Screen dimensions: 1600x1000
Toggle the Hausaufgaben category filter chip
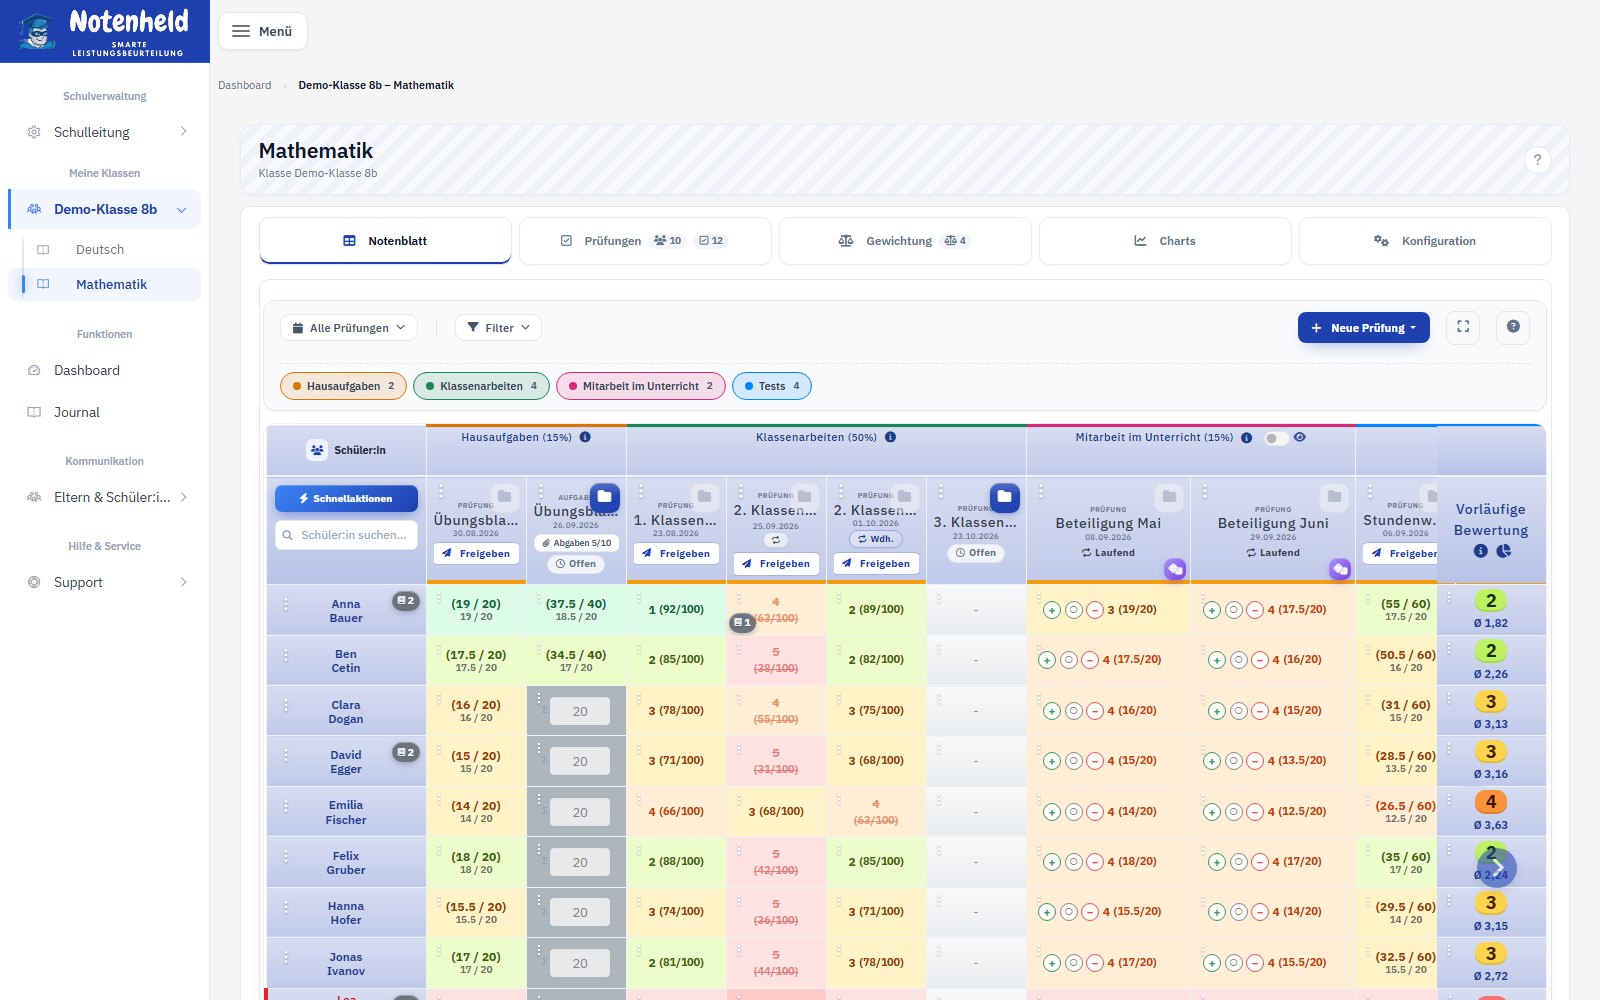pos(343,386)
